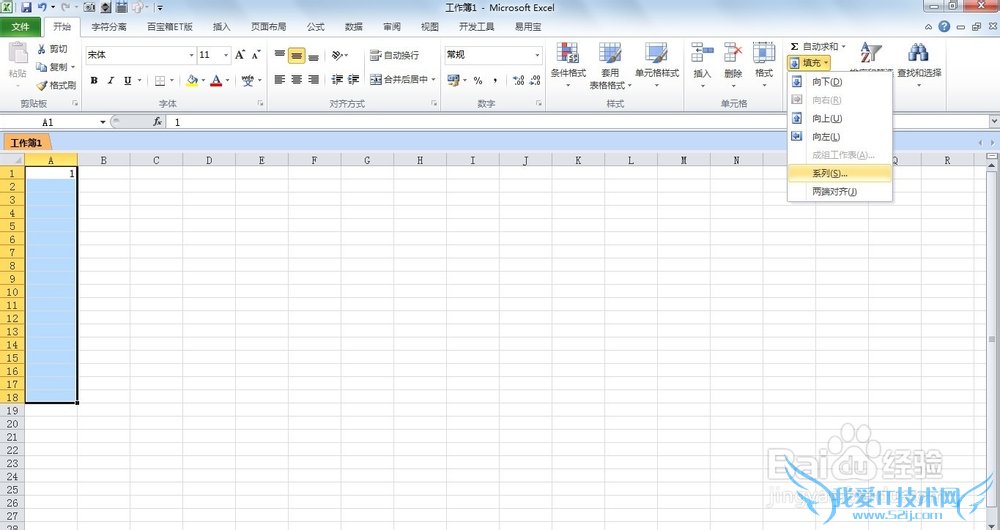Click the increase decimal icon
The image size is (1000, 530).
pyautogui.click(x=518, y=80)
